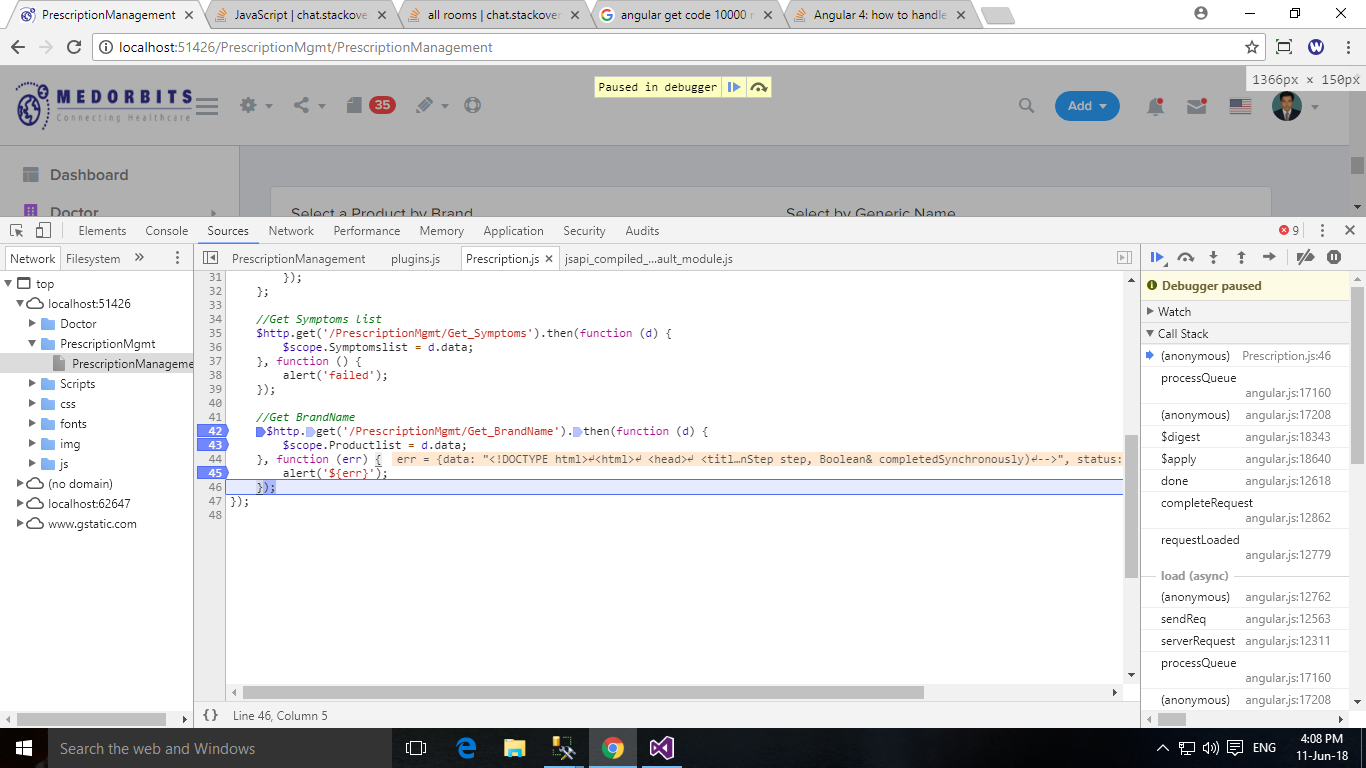Viewport: 1366px width, 768px height.
Task: Click the source editor horizontal scrollbar
Action: tap(583, 692)
